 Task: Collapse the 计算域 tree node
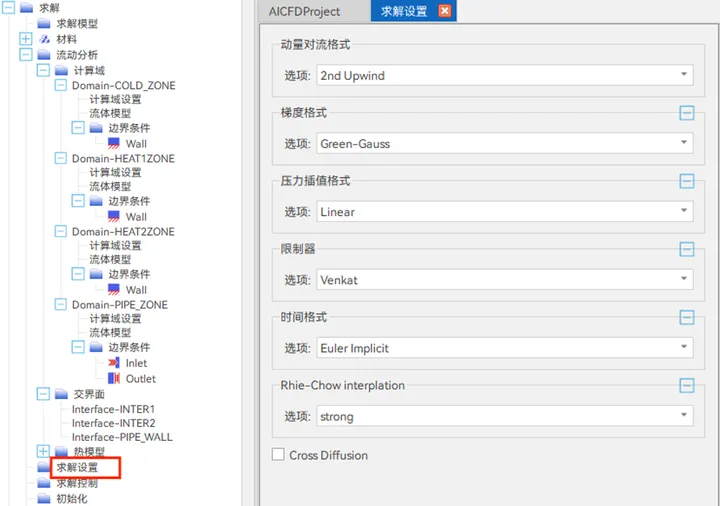43,70
